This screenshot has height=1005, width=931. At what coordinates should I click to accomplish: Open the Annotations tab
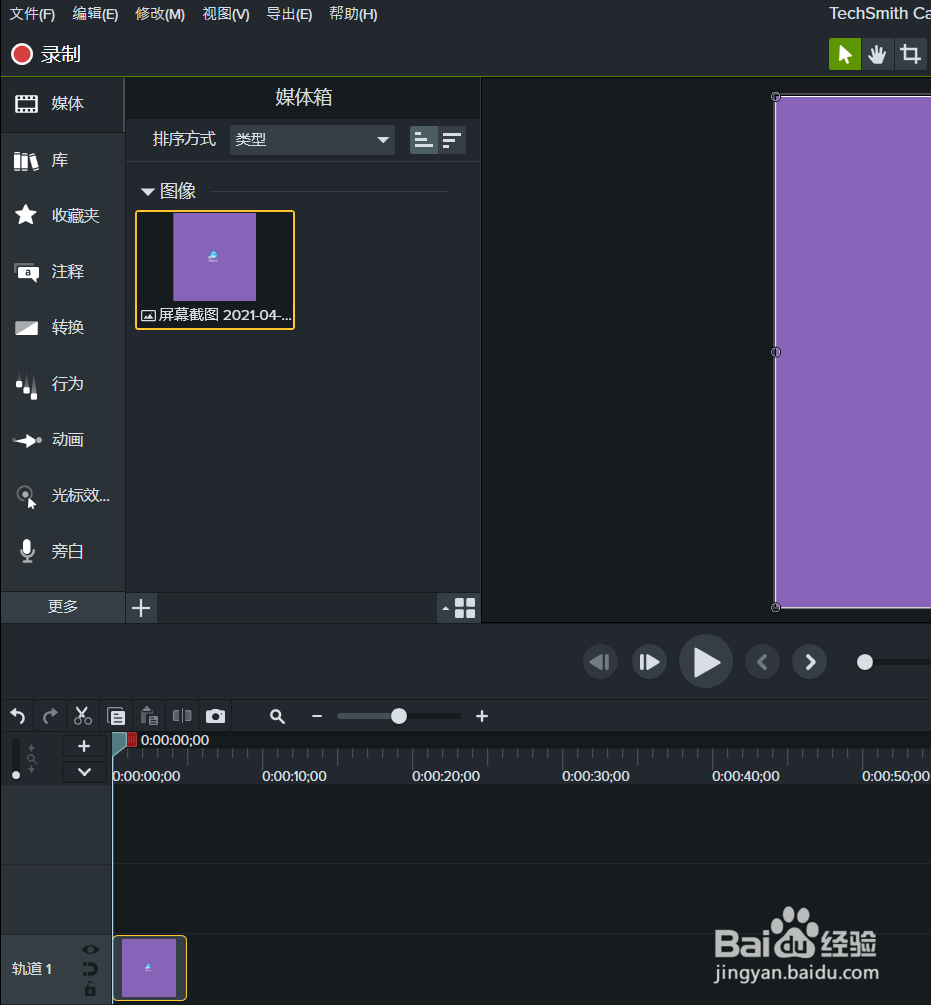[62, 272]
